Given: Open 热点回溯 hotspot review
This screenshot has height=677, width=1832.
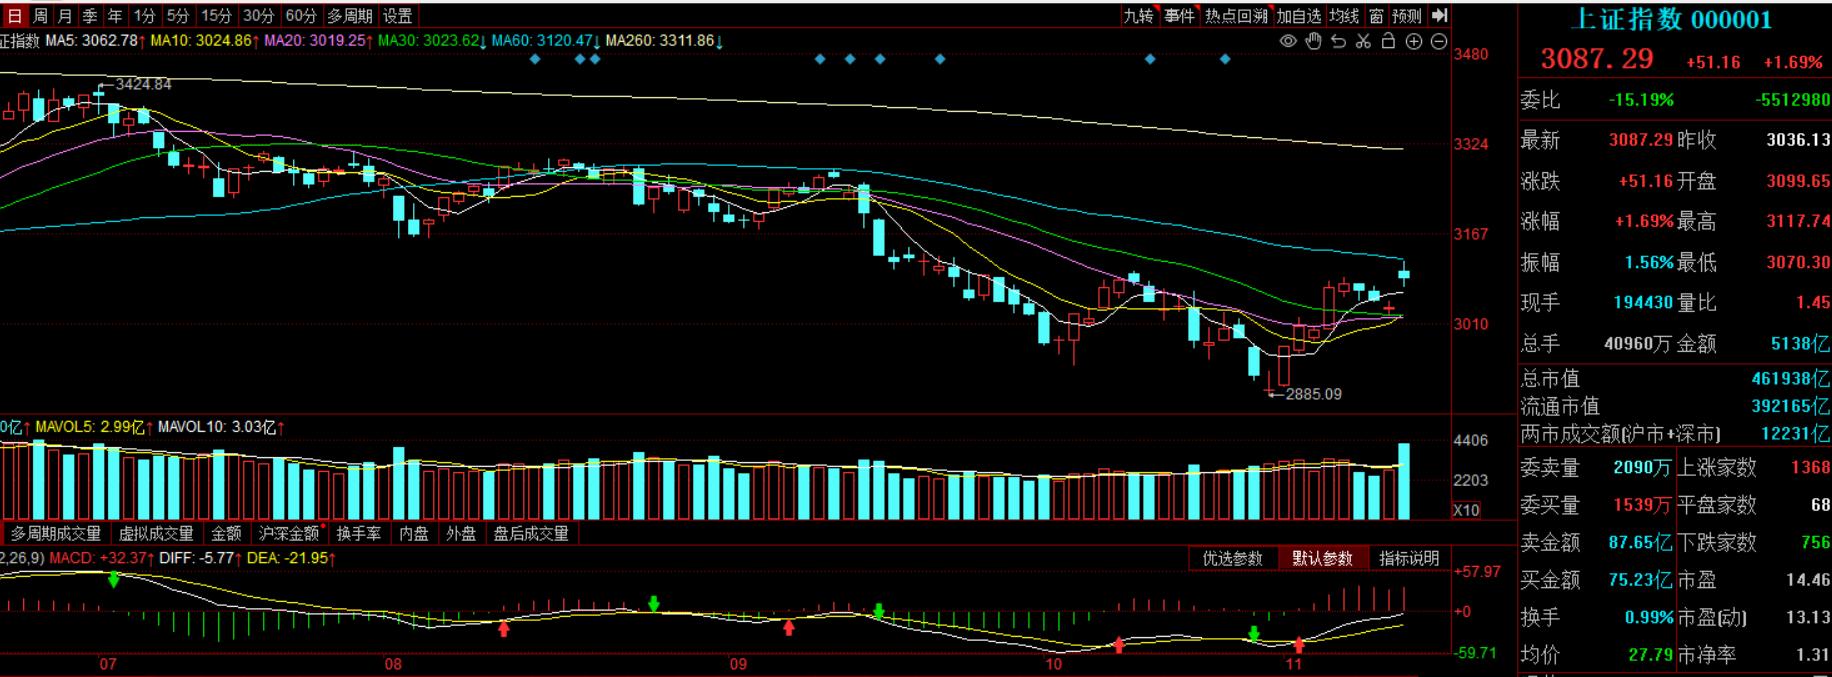Looking at the screenshot, I should click(x=1236, y=16).
